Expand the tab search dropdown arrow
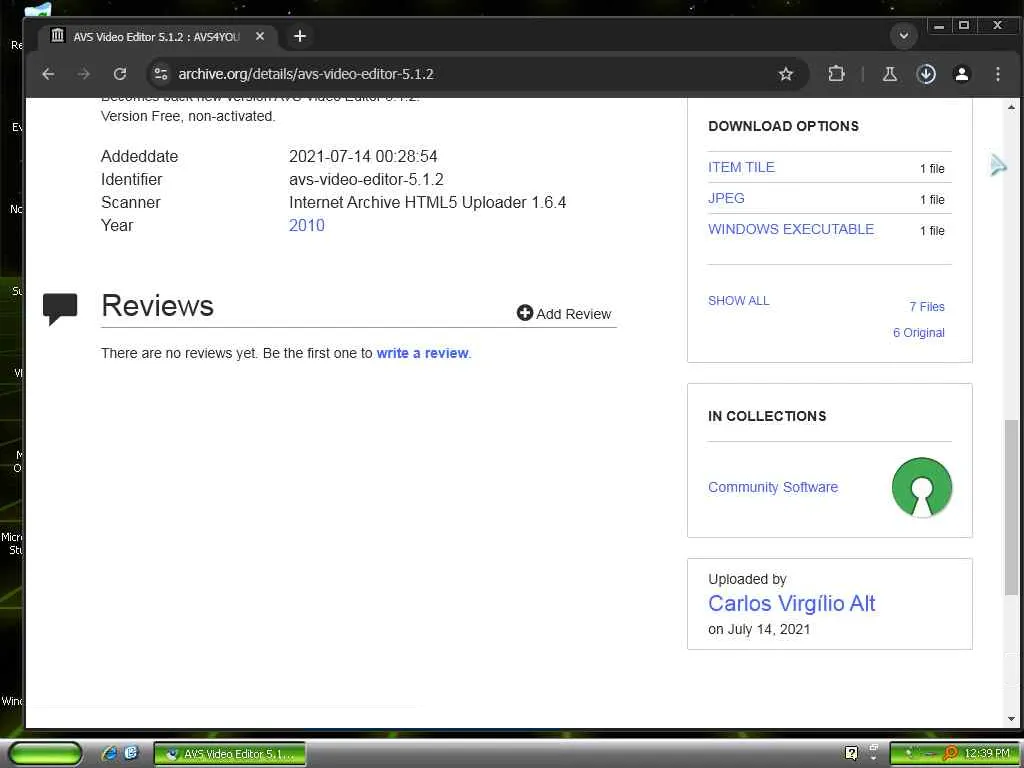The image size is (1024, 768). 904,36
